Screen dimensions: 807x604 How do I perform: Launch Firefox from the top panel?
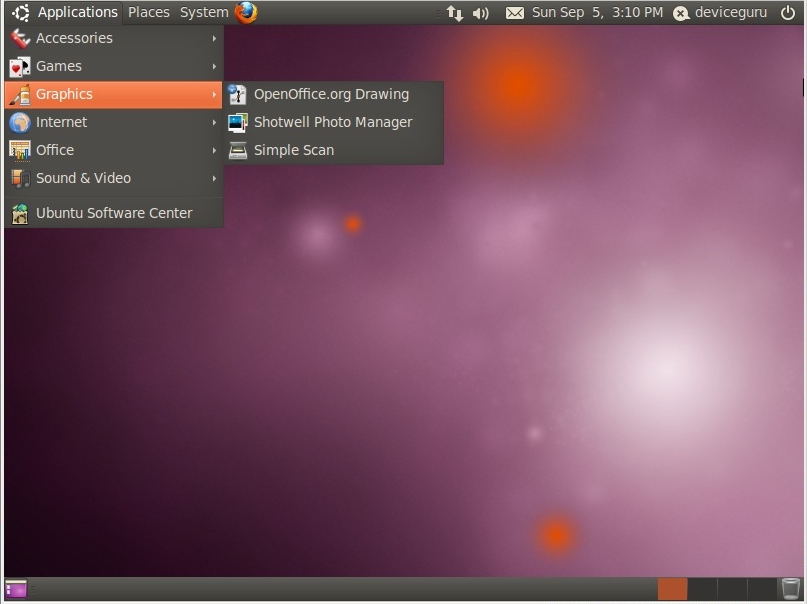click(246, 12)
